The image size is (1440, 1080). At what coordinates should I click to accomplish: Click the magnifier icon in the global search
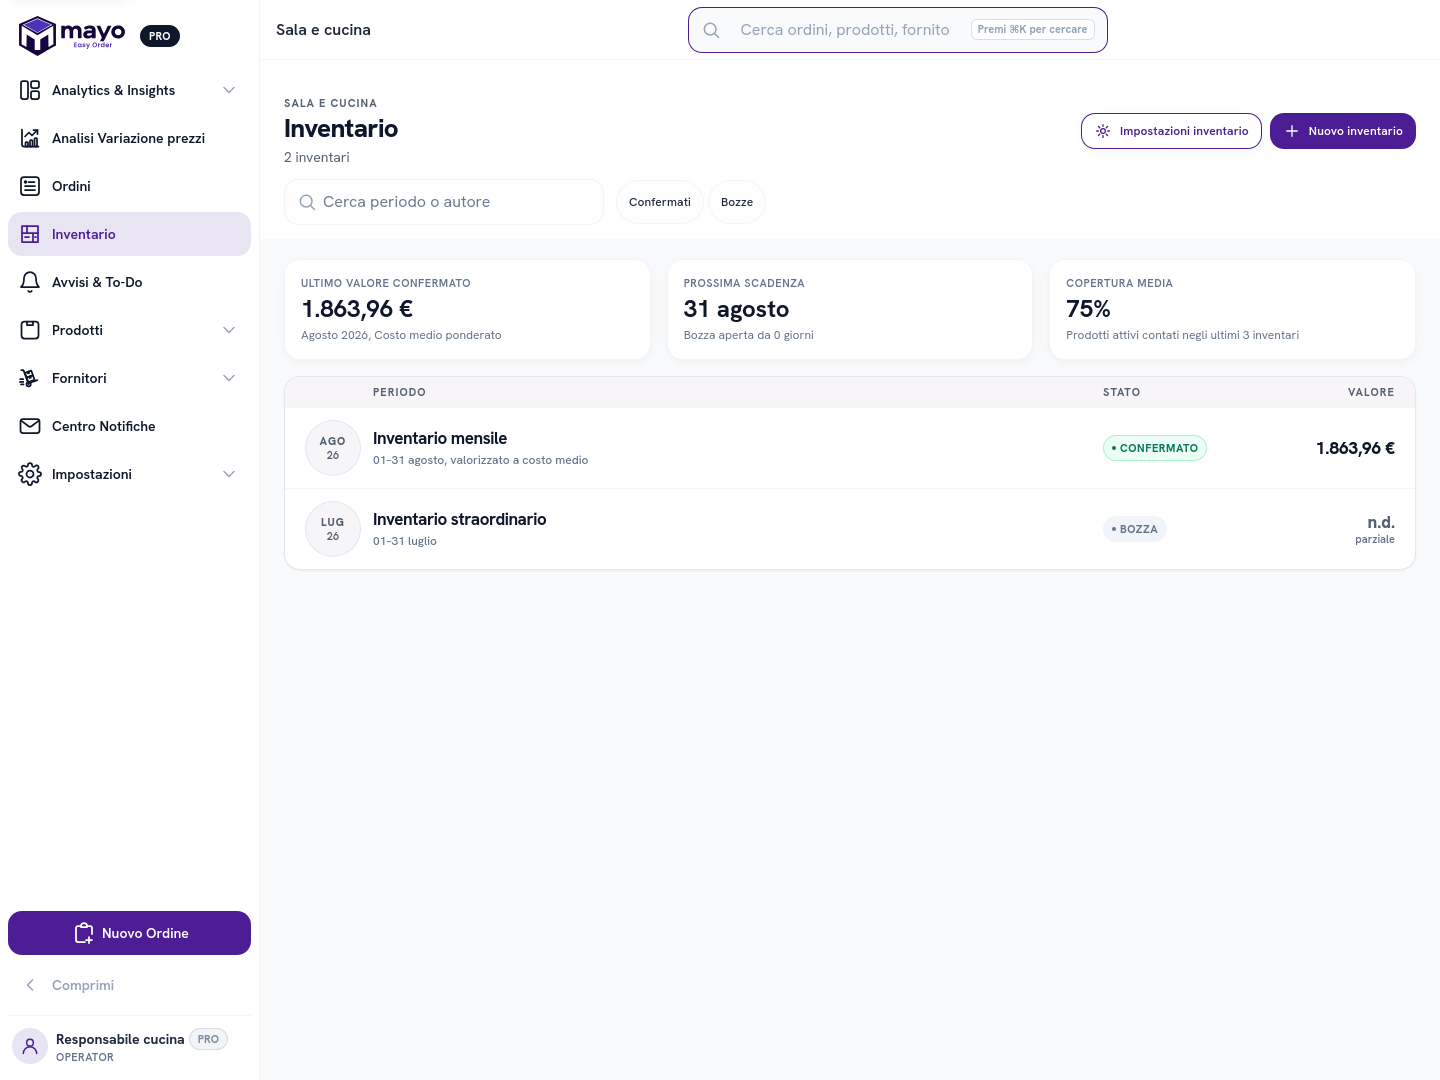click(711, 30)
